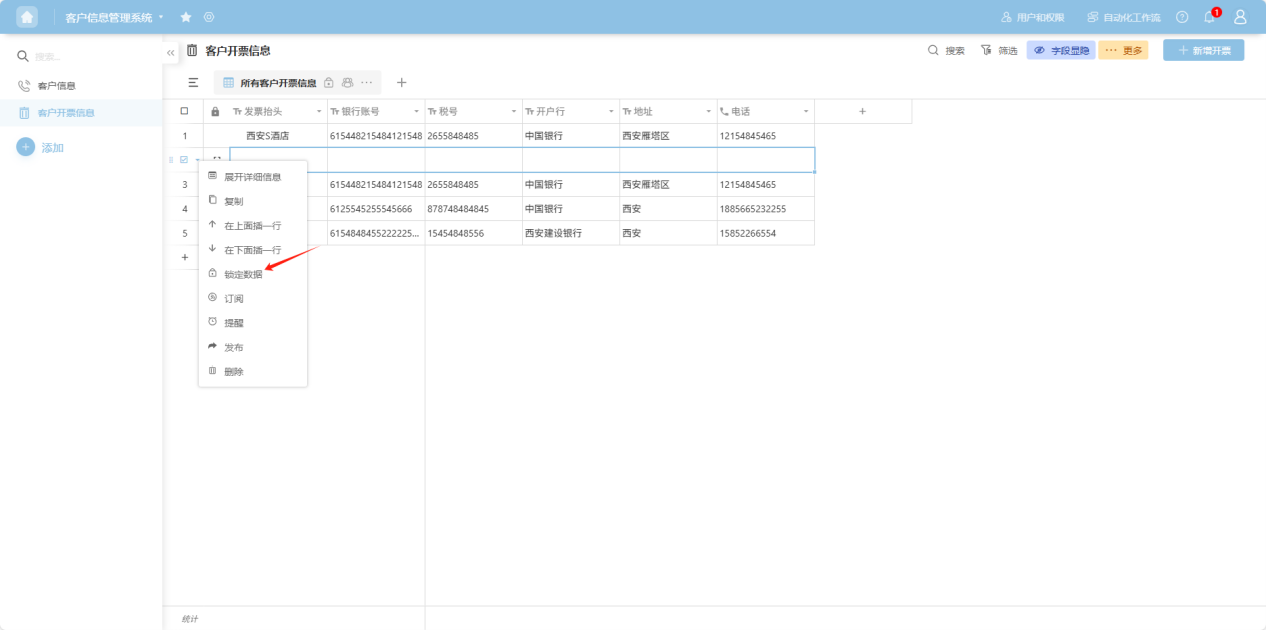
Task: Click the 新增开票 button
Action: point(1203,50)
